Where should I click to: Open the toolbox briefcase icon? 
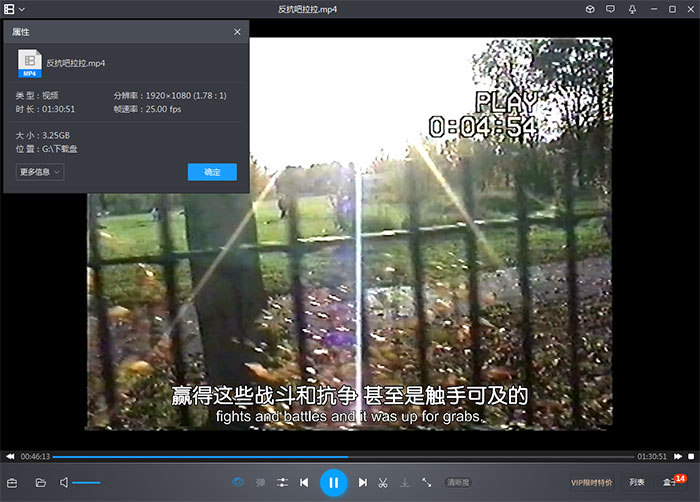(13, 483)
